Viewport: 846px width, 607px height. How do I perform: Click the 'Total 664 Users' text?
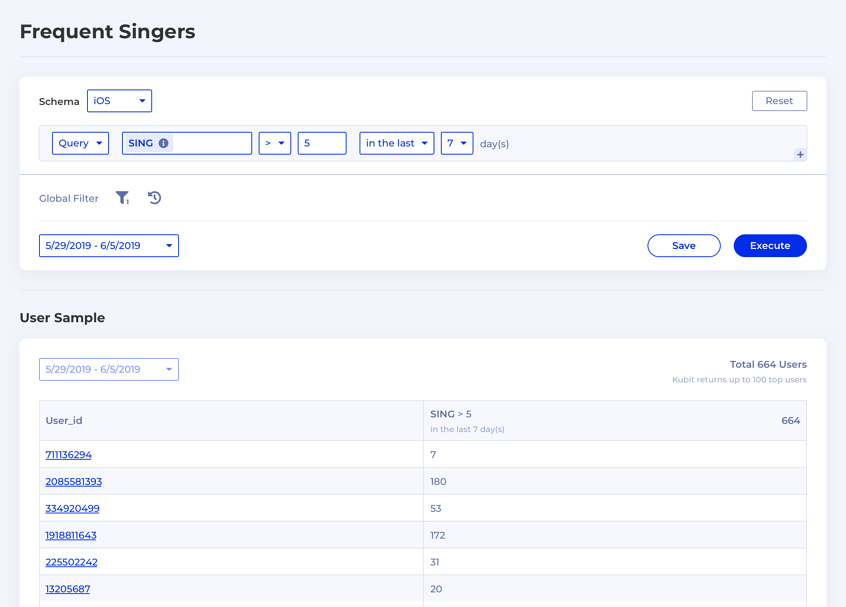[768, 364]
